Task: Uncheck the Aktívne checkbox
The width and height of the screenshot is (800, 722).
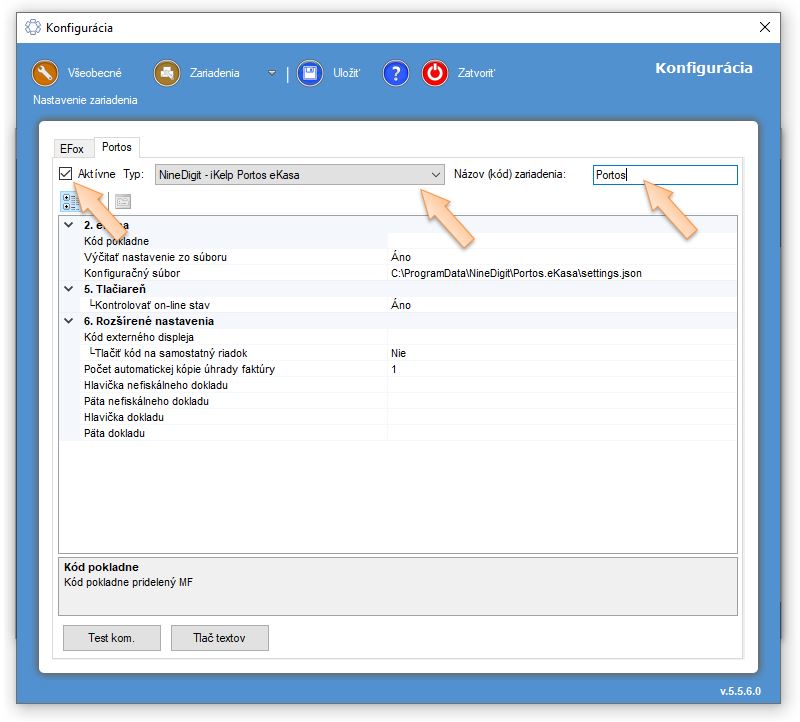Action: tap(66, 174)
